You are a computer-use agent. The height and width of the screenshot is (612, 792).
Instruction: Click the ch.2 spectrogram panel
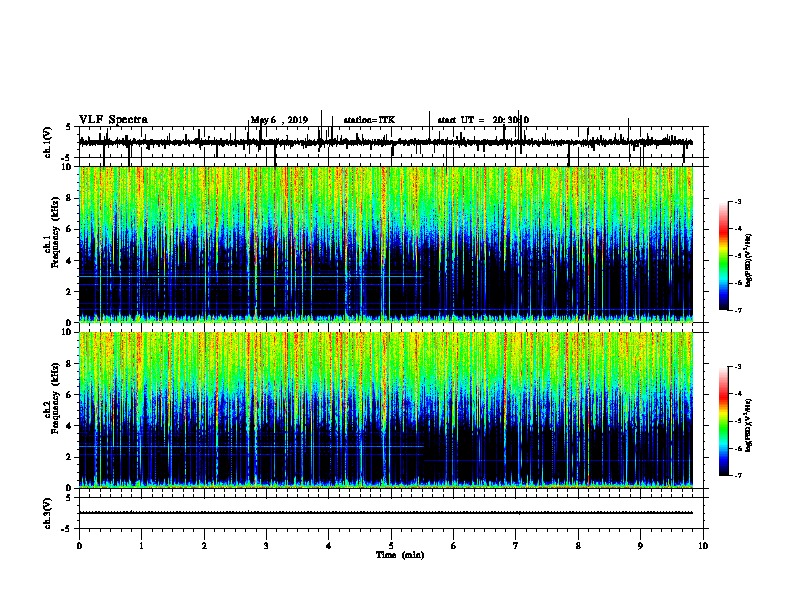pos(386,410)
